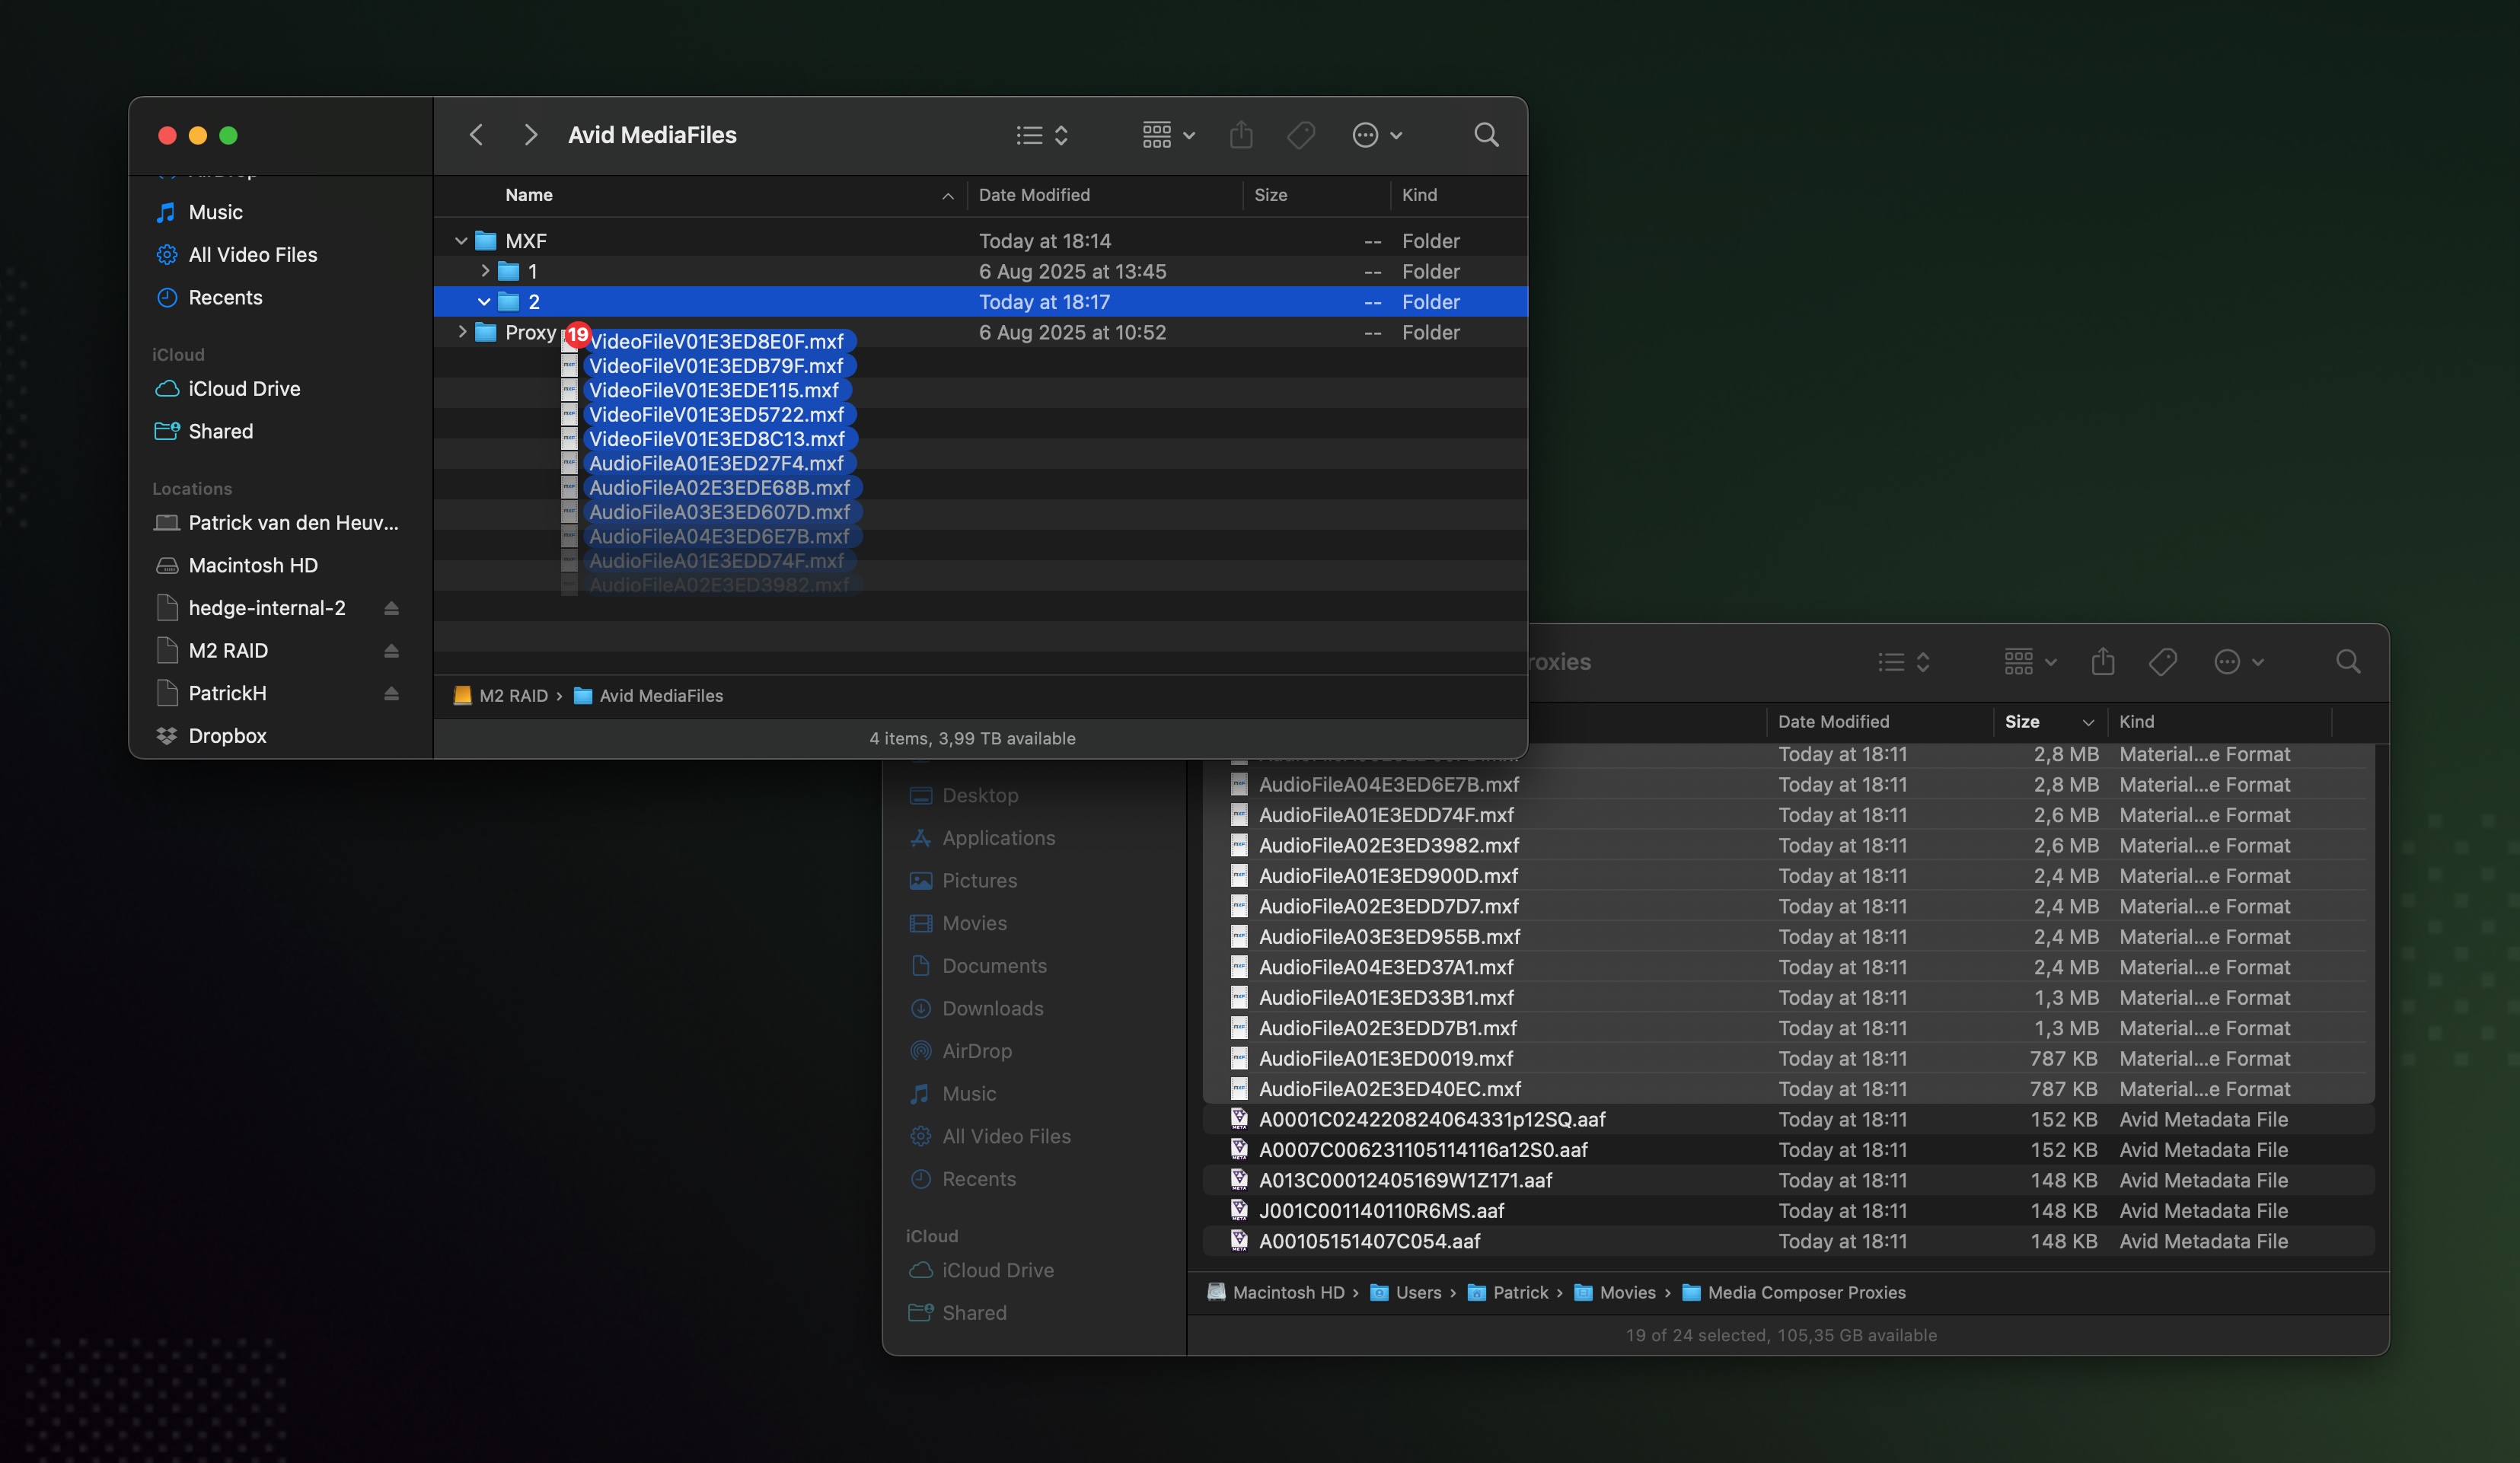Open list view switcher in Avid MediaFiles window
This screenshot has height=1463, width=2520.
click(1042, 135)
